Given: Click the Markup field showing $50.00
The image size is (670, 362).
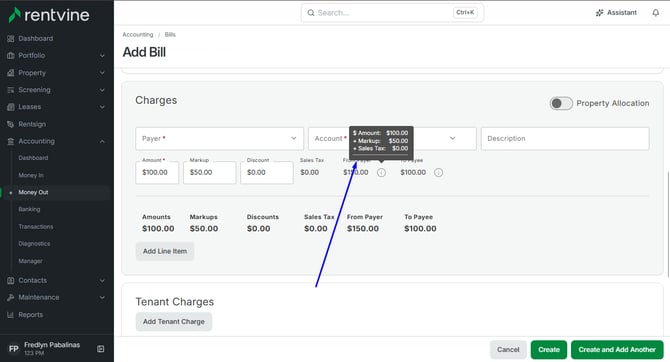Looking at the screenshot, I should tap(209, 173).
